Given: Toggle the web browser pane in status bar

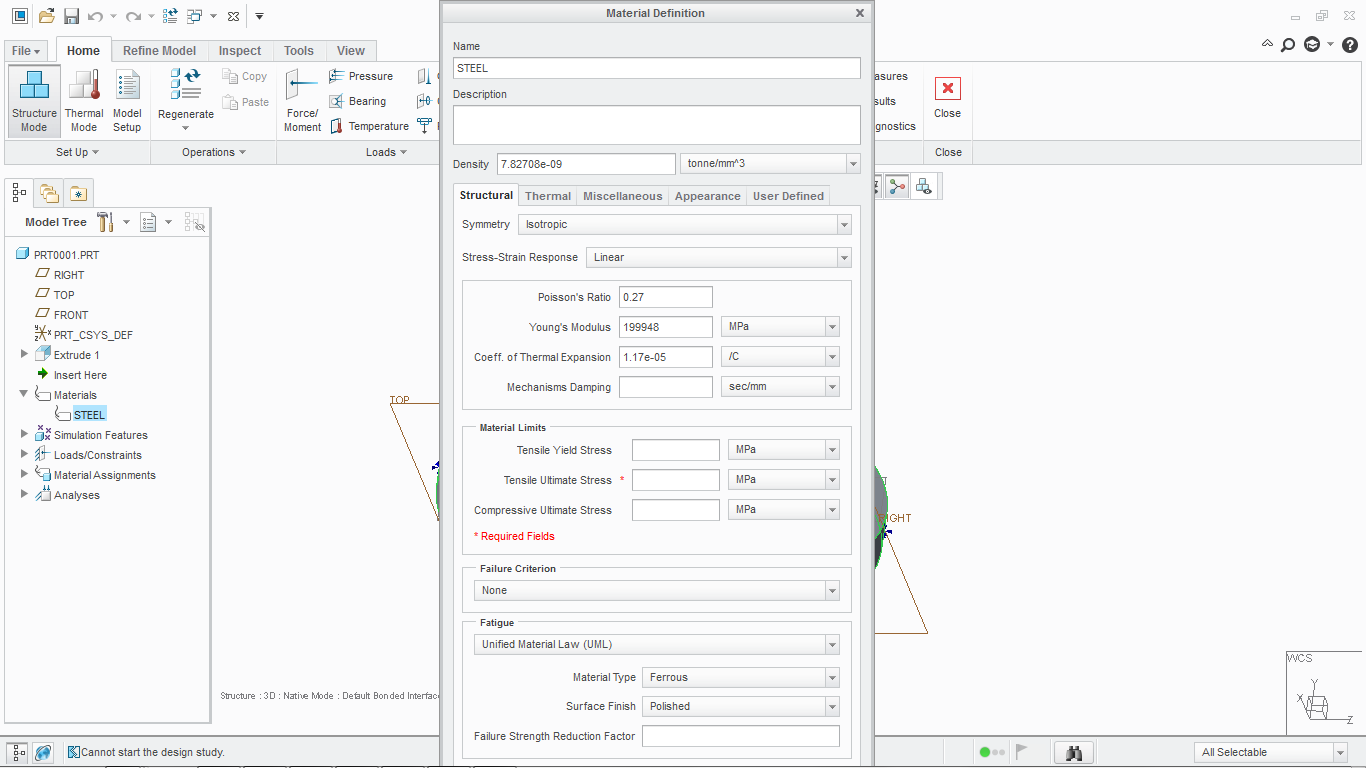Looking at the screenshot, I should [43, 753].
